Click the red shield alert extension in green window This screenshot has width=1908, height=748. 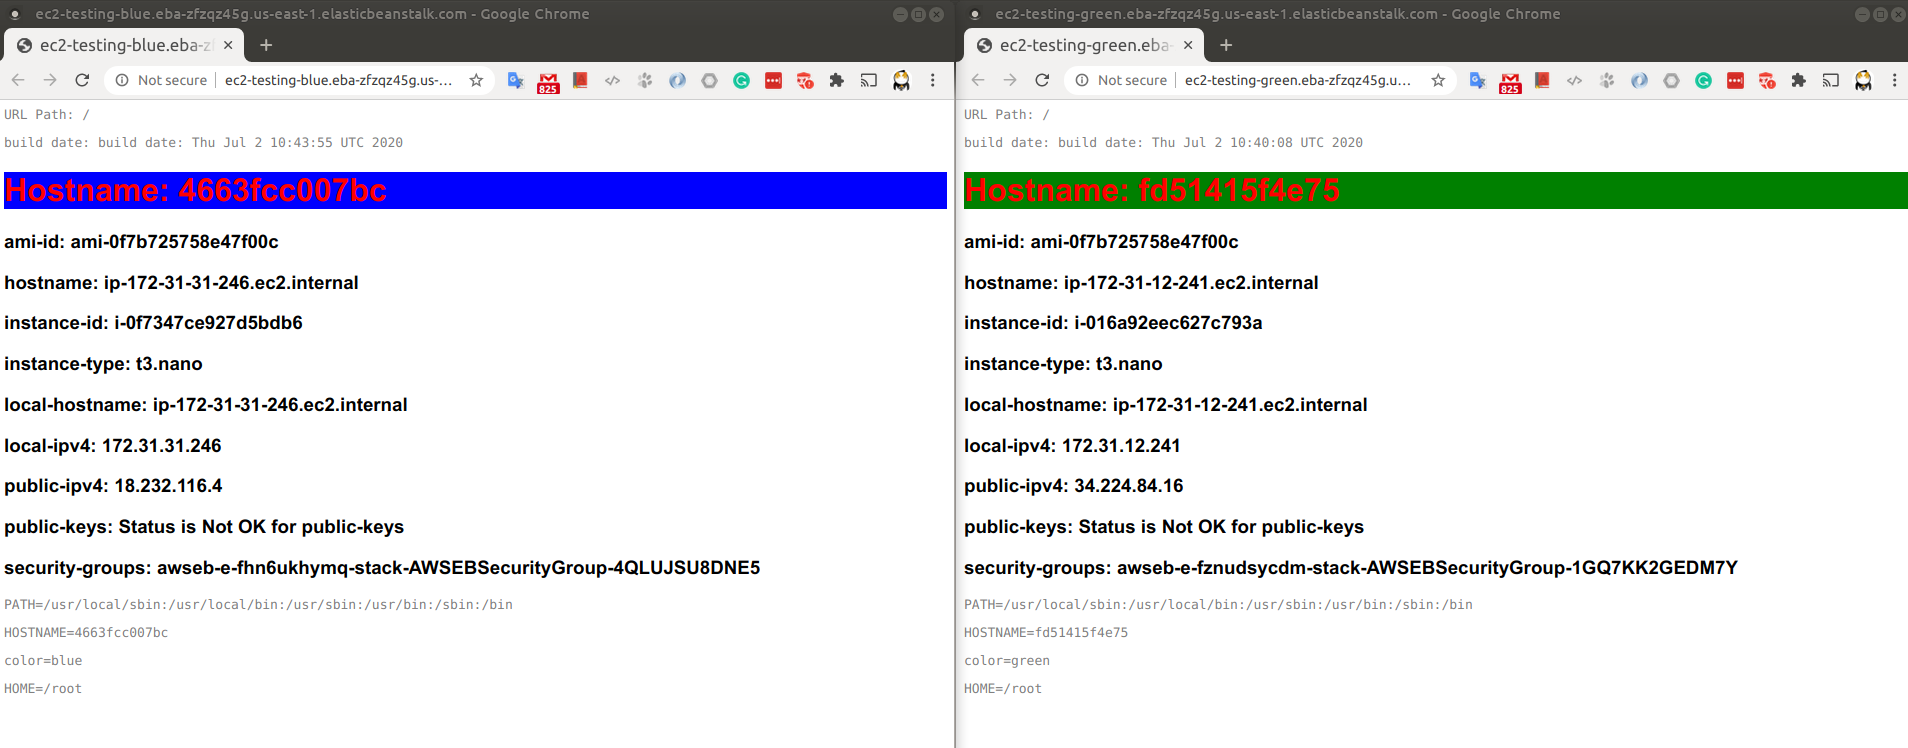click(1767, 80)
